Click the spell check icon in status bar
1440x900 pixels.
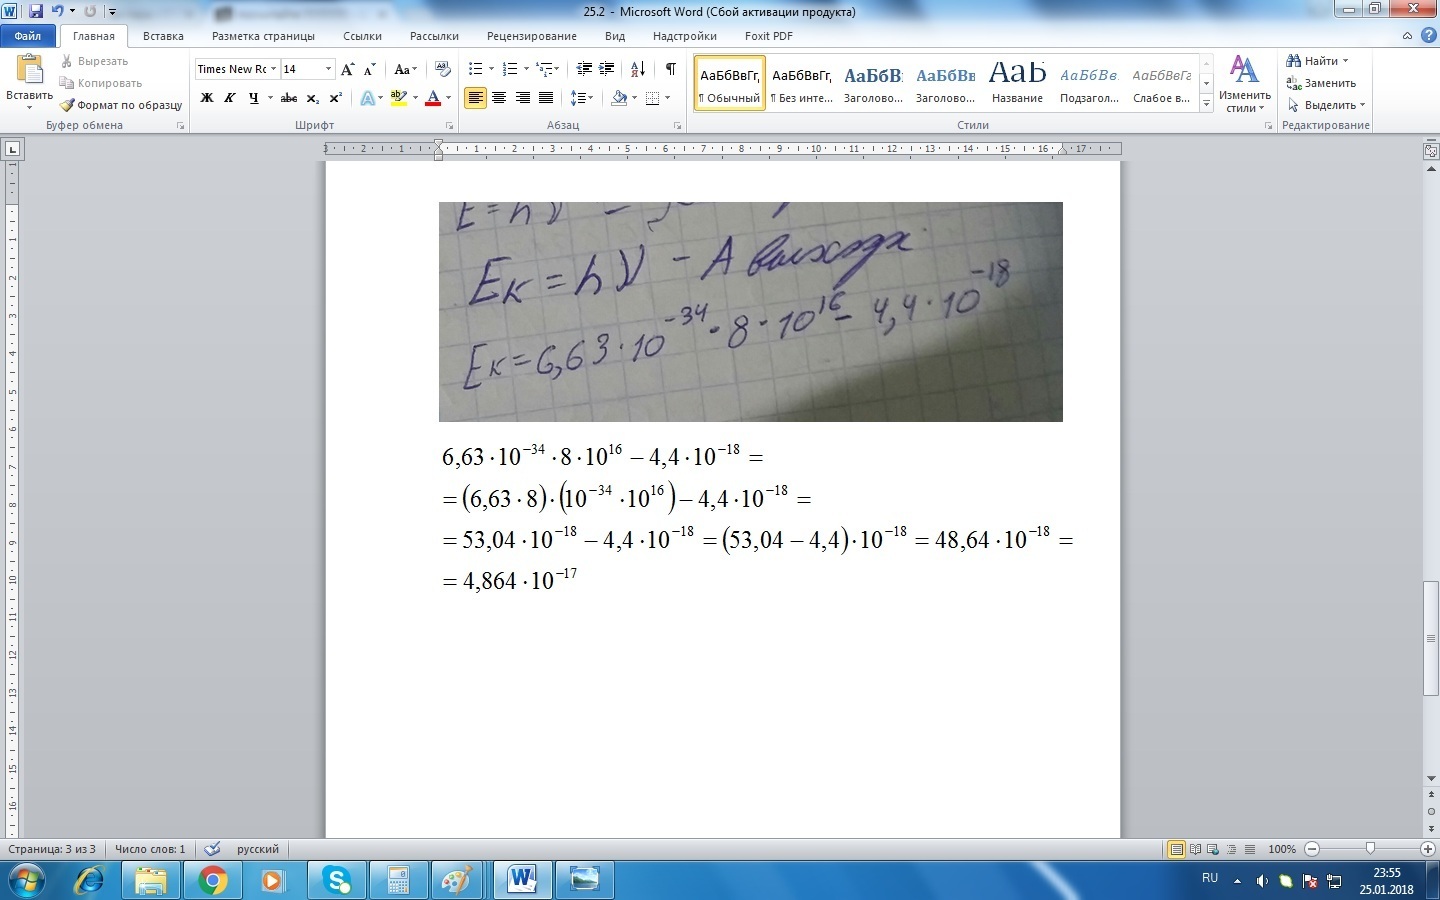pos(212,849)
